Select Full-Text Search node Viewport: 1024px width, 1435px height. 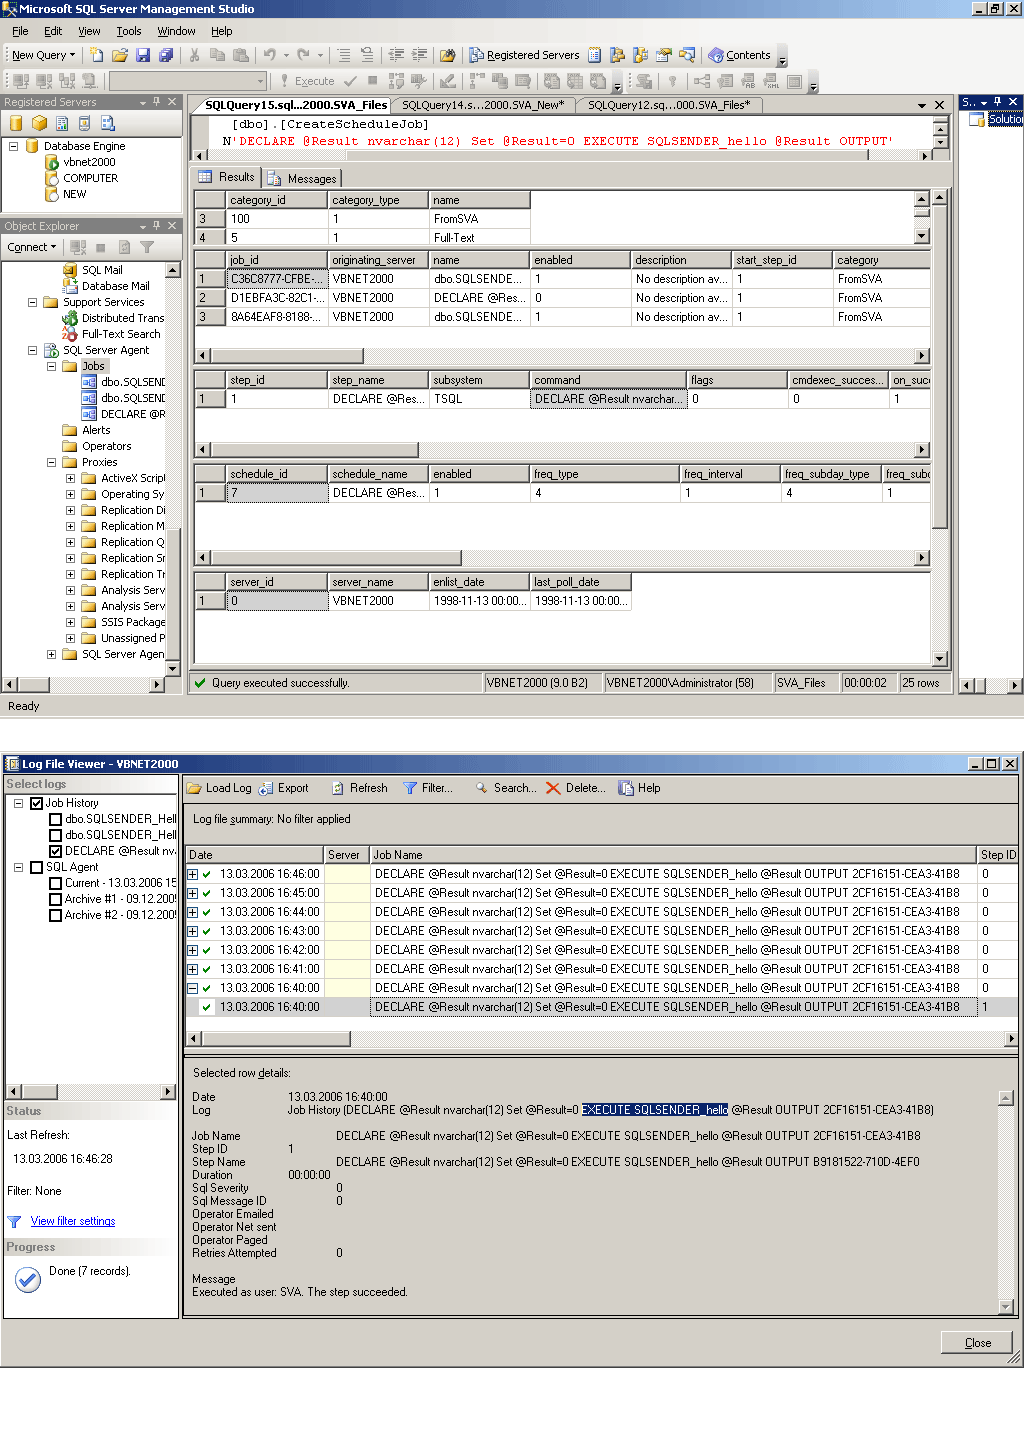[x=120, y=334]
